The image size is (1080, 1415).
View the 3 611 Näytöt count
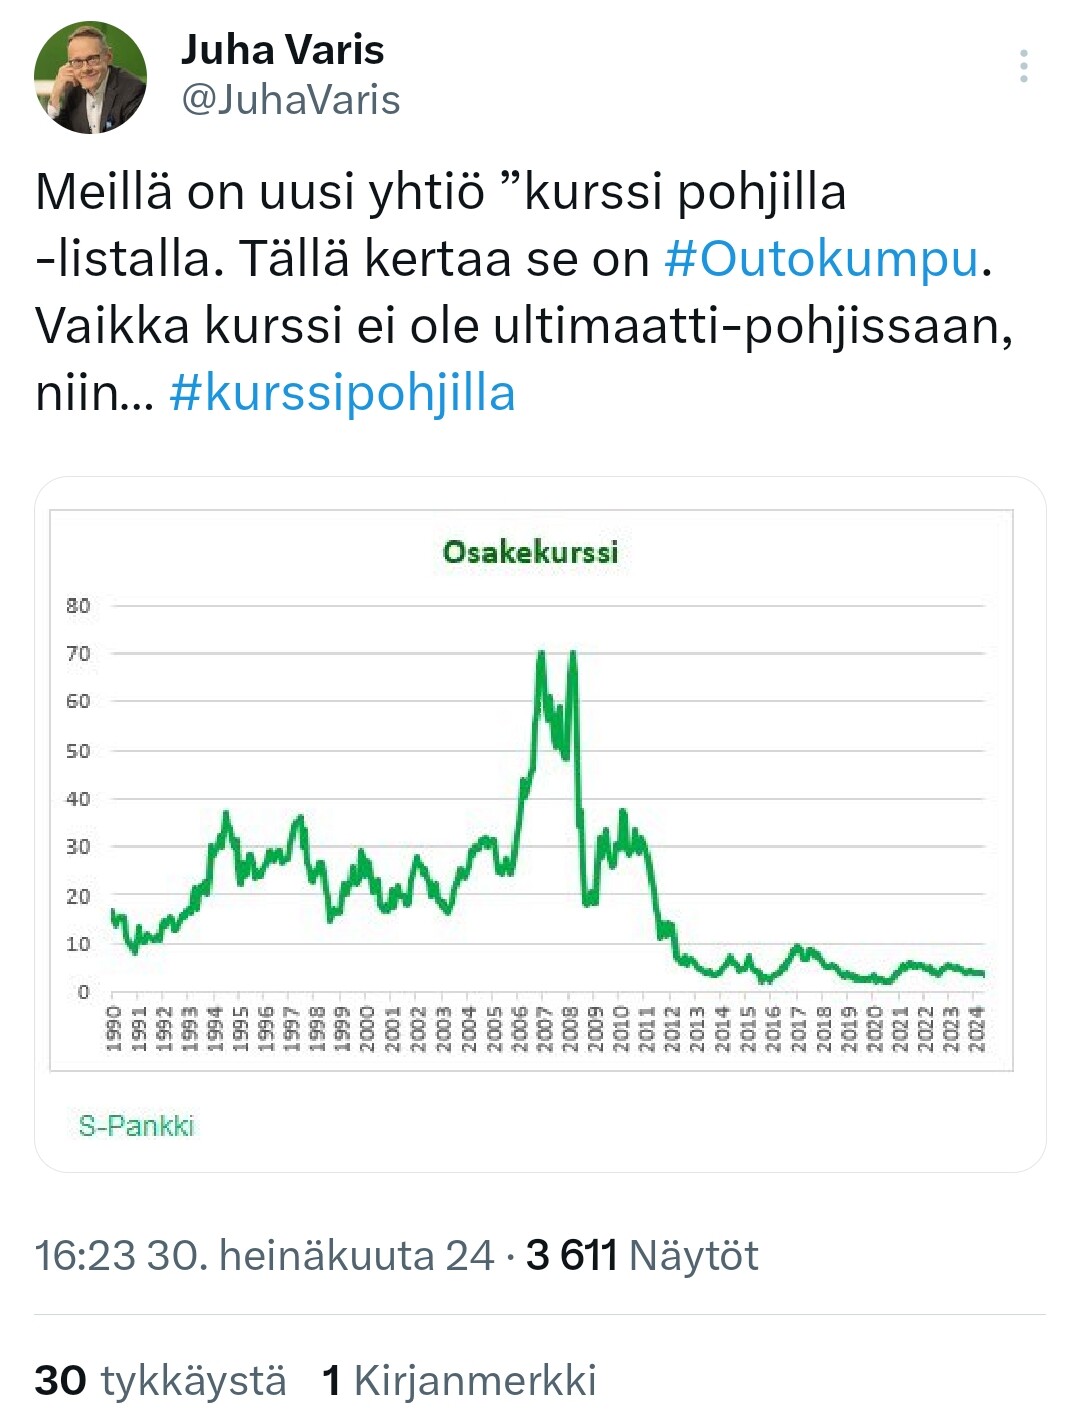(642, 1256)
